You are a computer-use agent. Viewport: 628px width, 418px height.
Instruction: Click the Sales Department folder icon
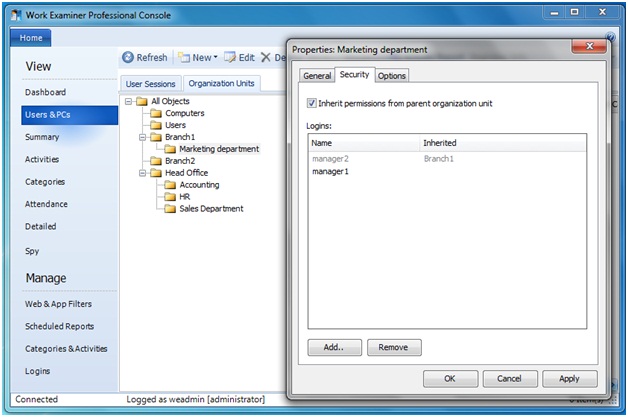pyautogui.click(x=170, y=209)
